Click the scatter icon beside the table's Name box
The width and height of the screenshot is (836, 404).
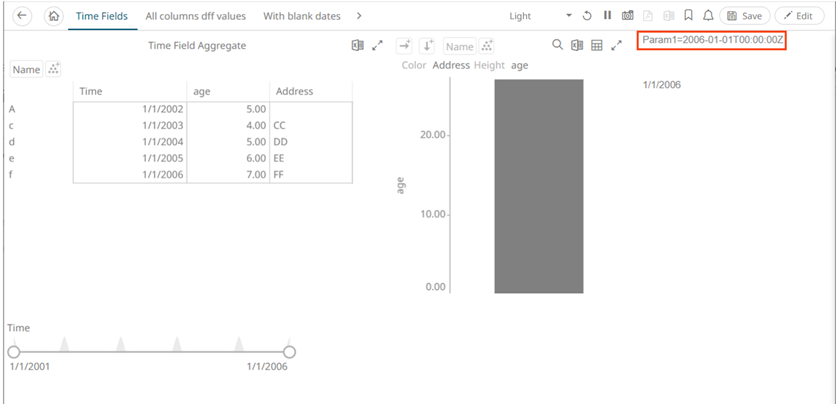point(53,69)
